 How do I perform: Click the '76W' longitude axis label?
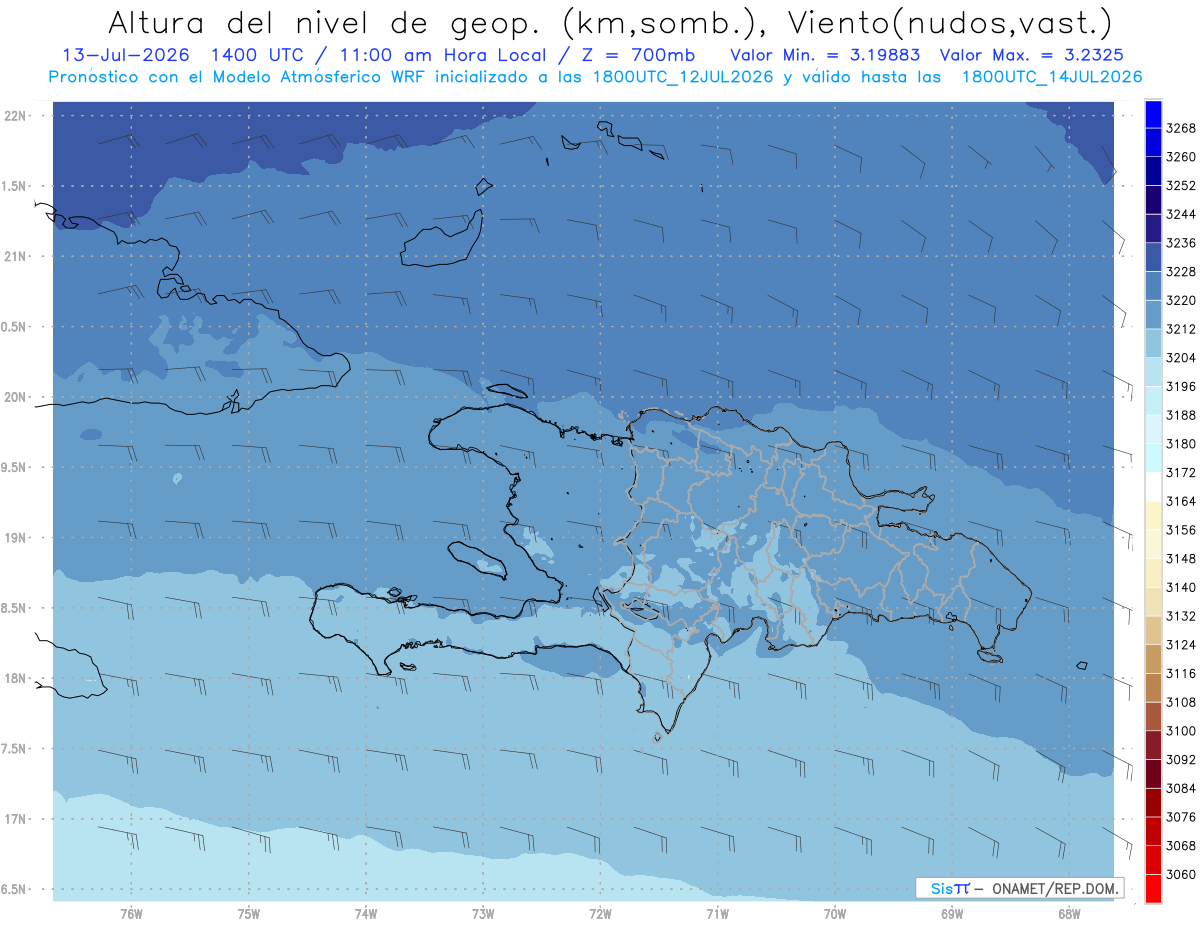(x=131, y=913)
